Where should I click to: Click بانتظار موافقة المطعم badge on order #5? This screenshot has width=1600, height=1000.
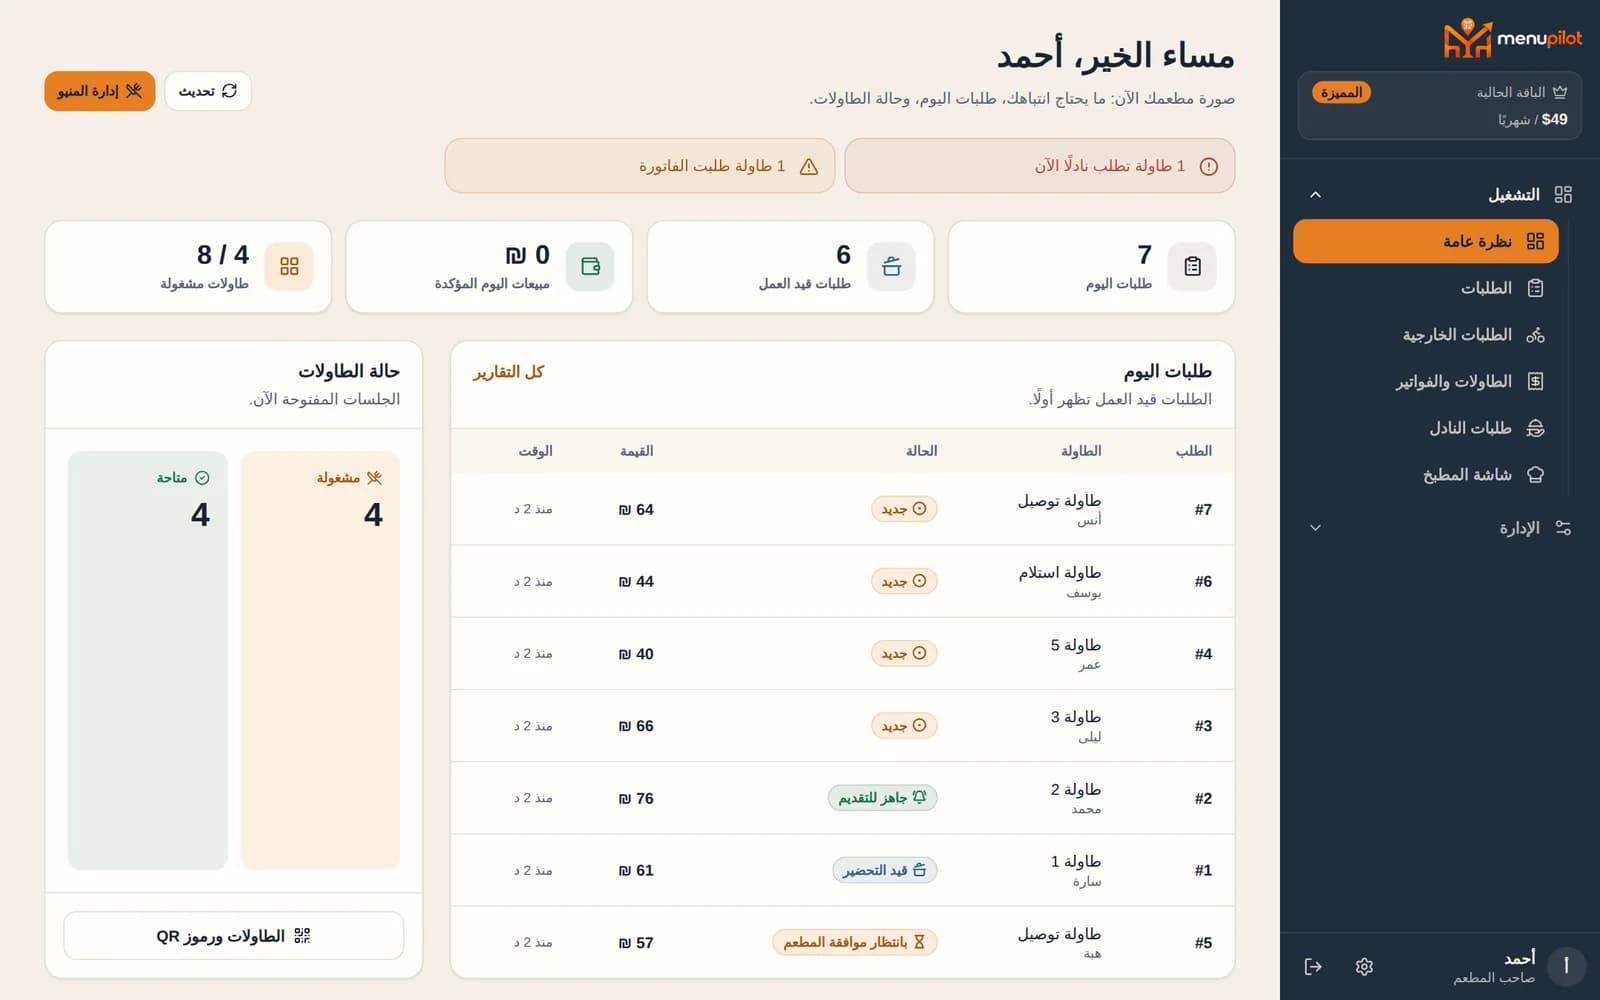855,942
